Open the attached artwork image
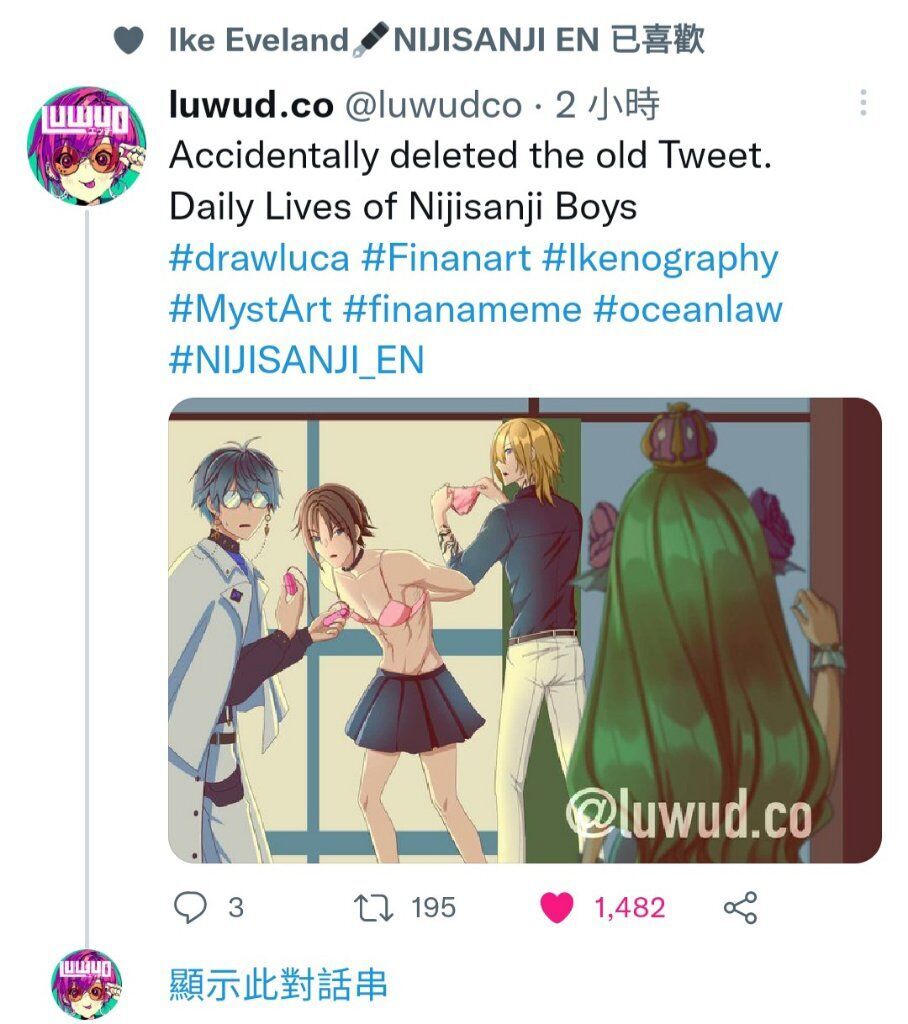 [x=525, y=630]
